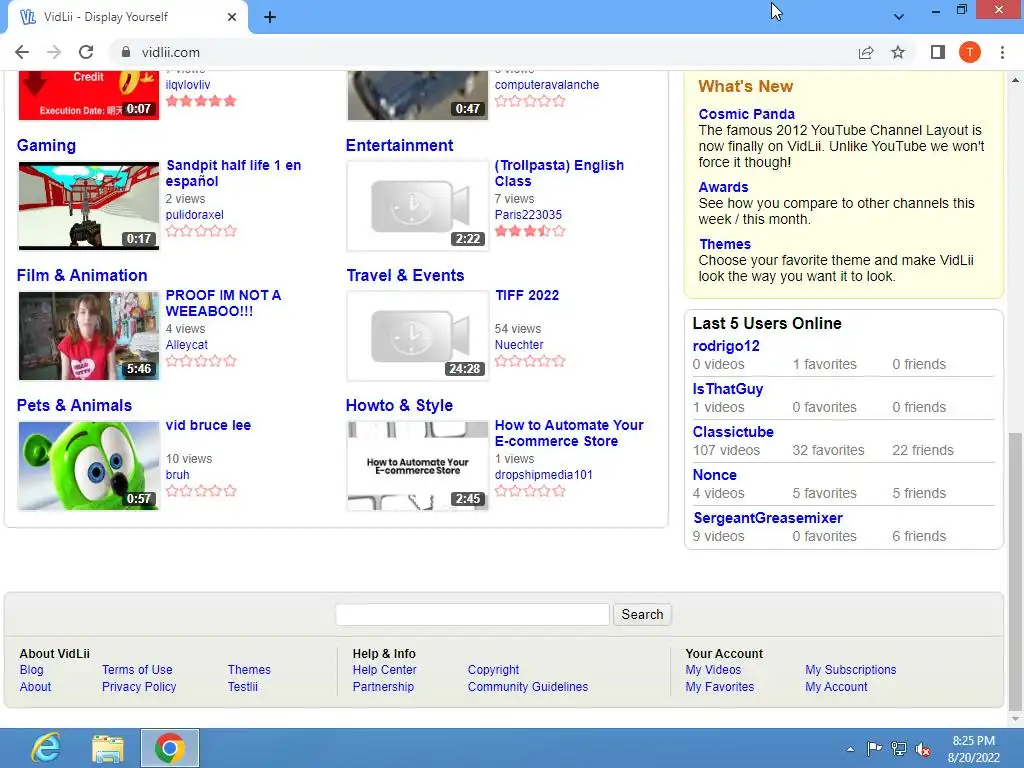View online user Classictube's profile
The image size is (1024, 768).
[733, 432]
